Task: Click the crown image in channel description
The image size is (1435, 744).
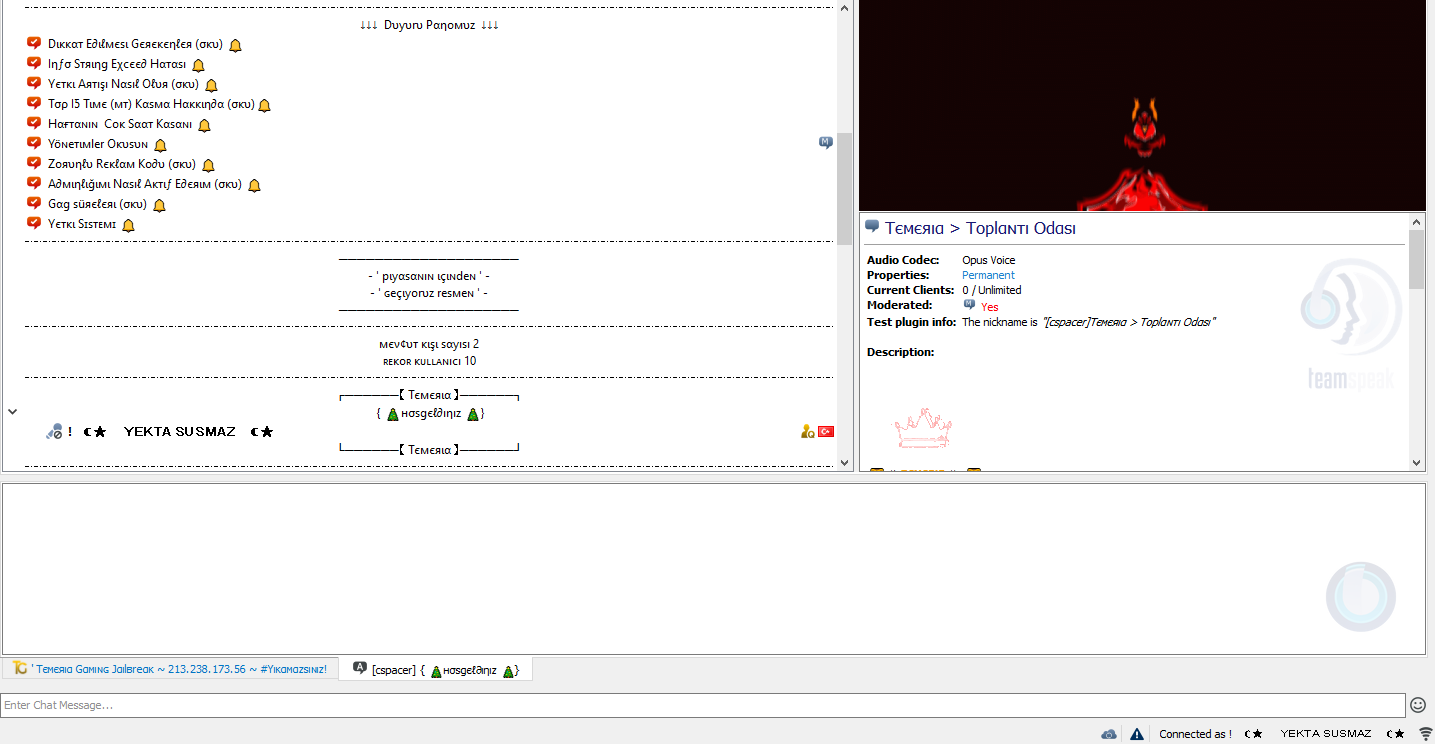Action: [922, 428]
